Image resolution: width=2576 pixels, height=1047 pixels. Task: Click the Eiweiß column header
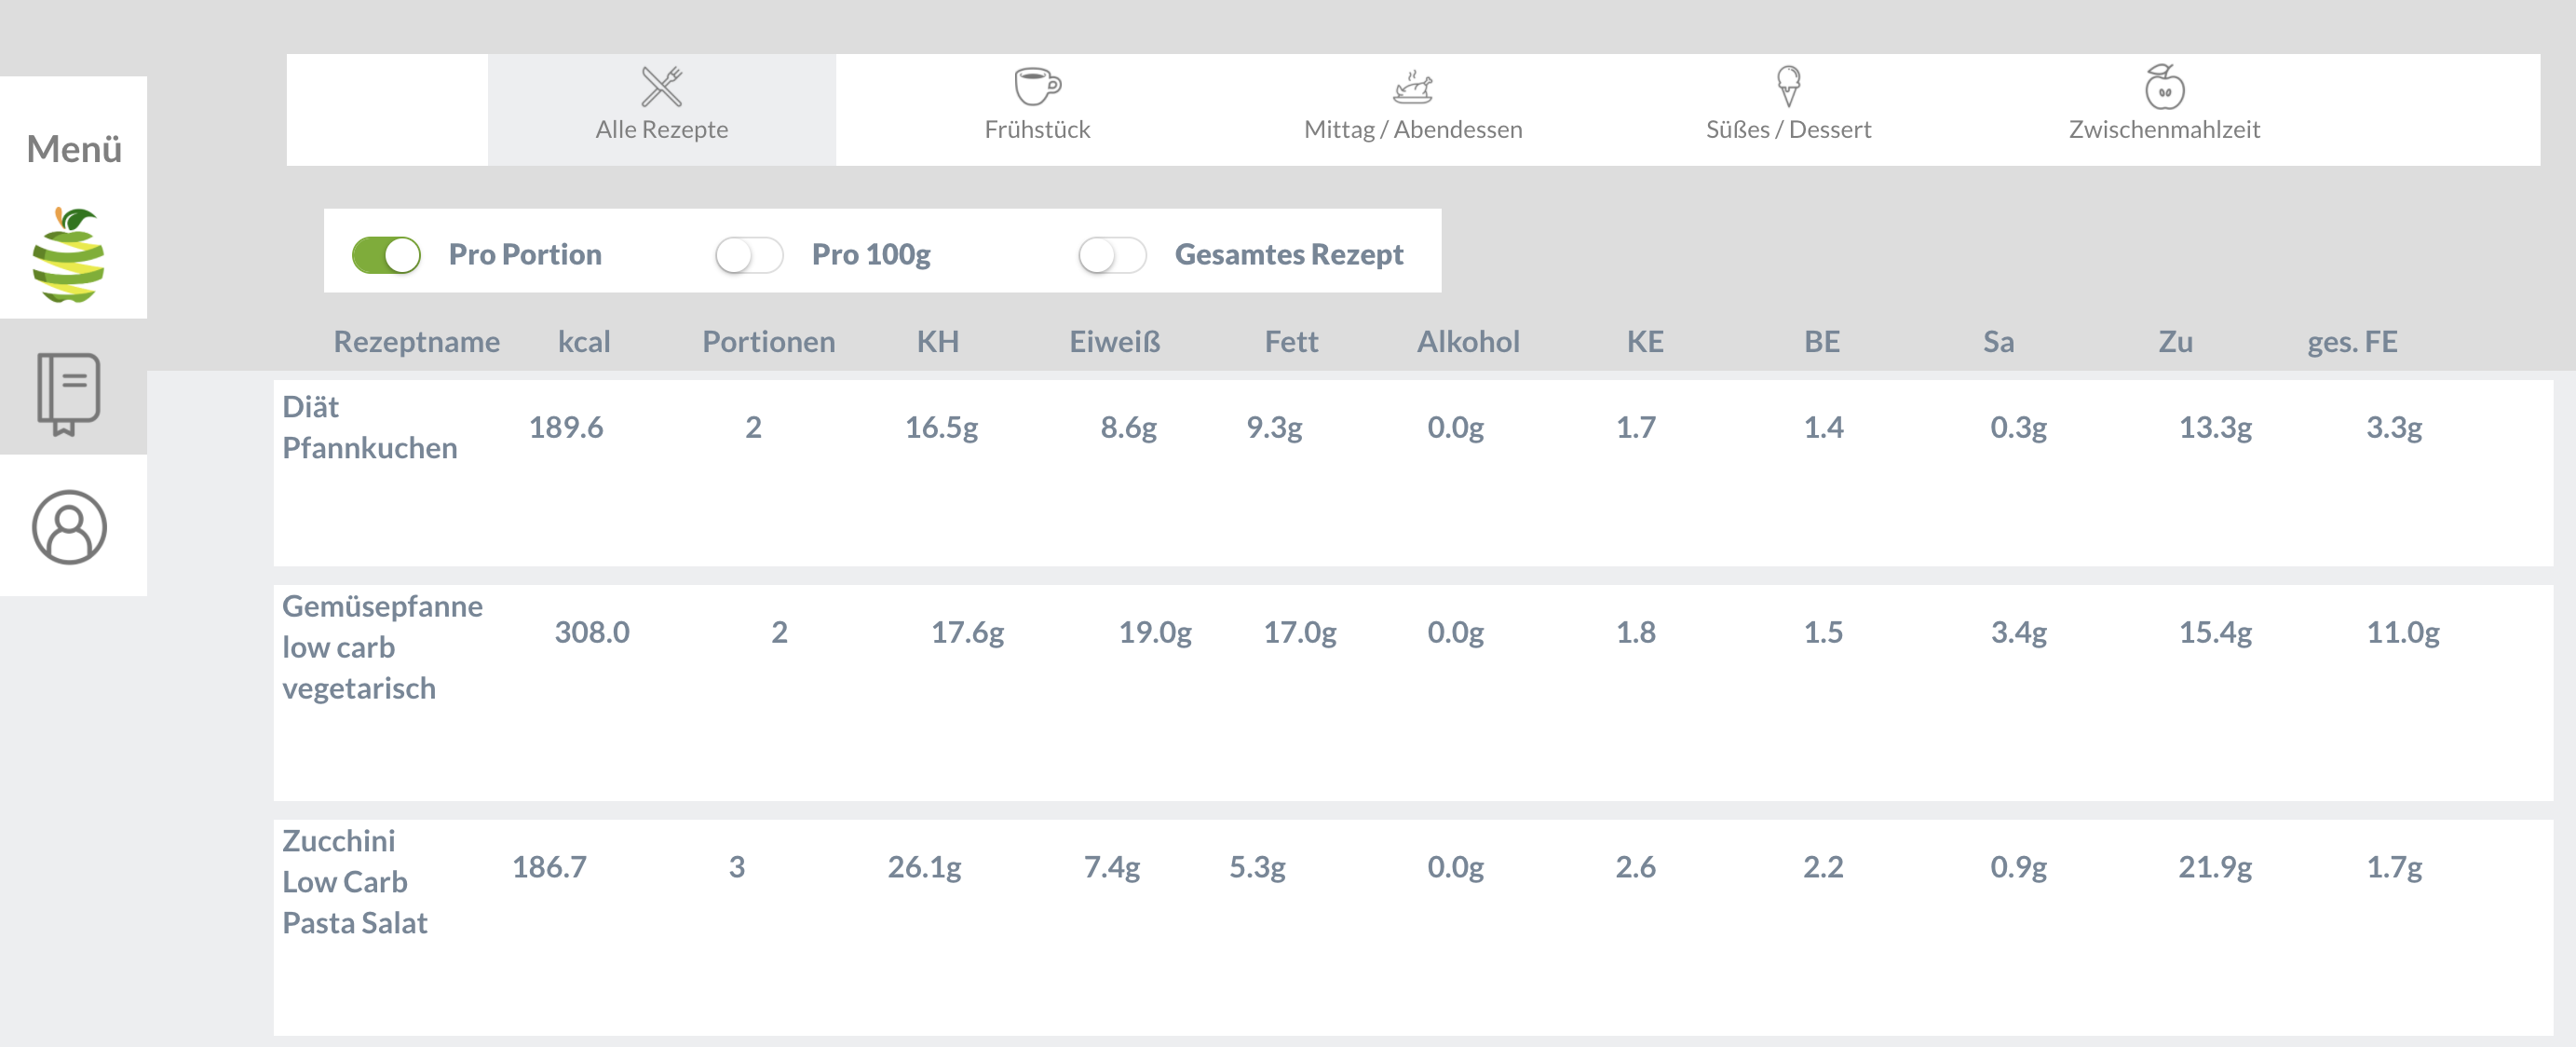[1114, 342]
